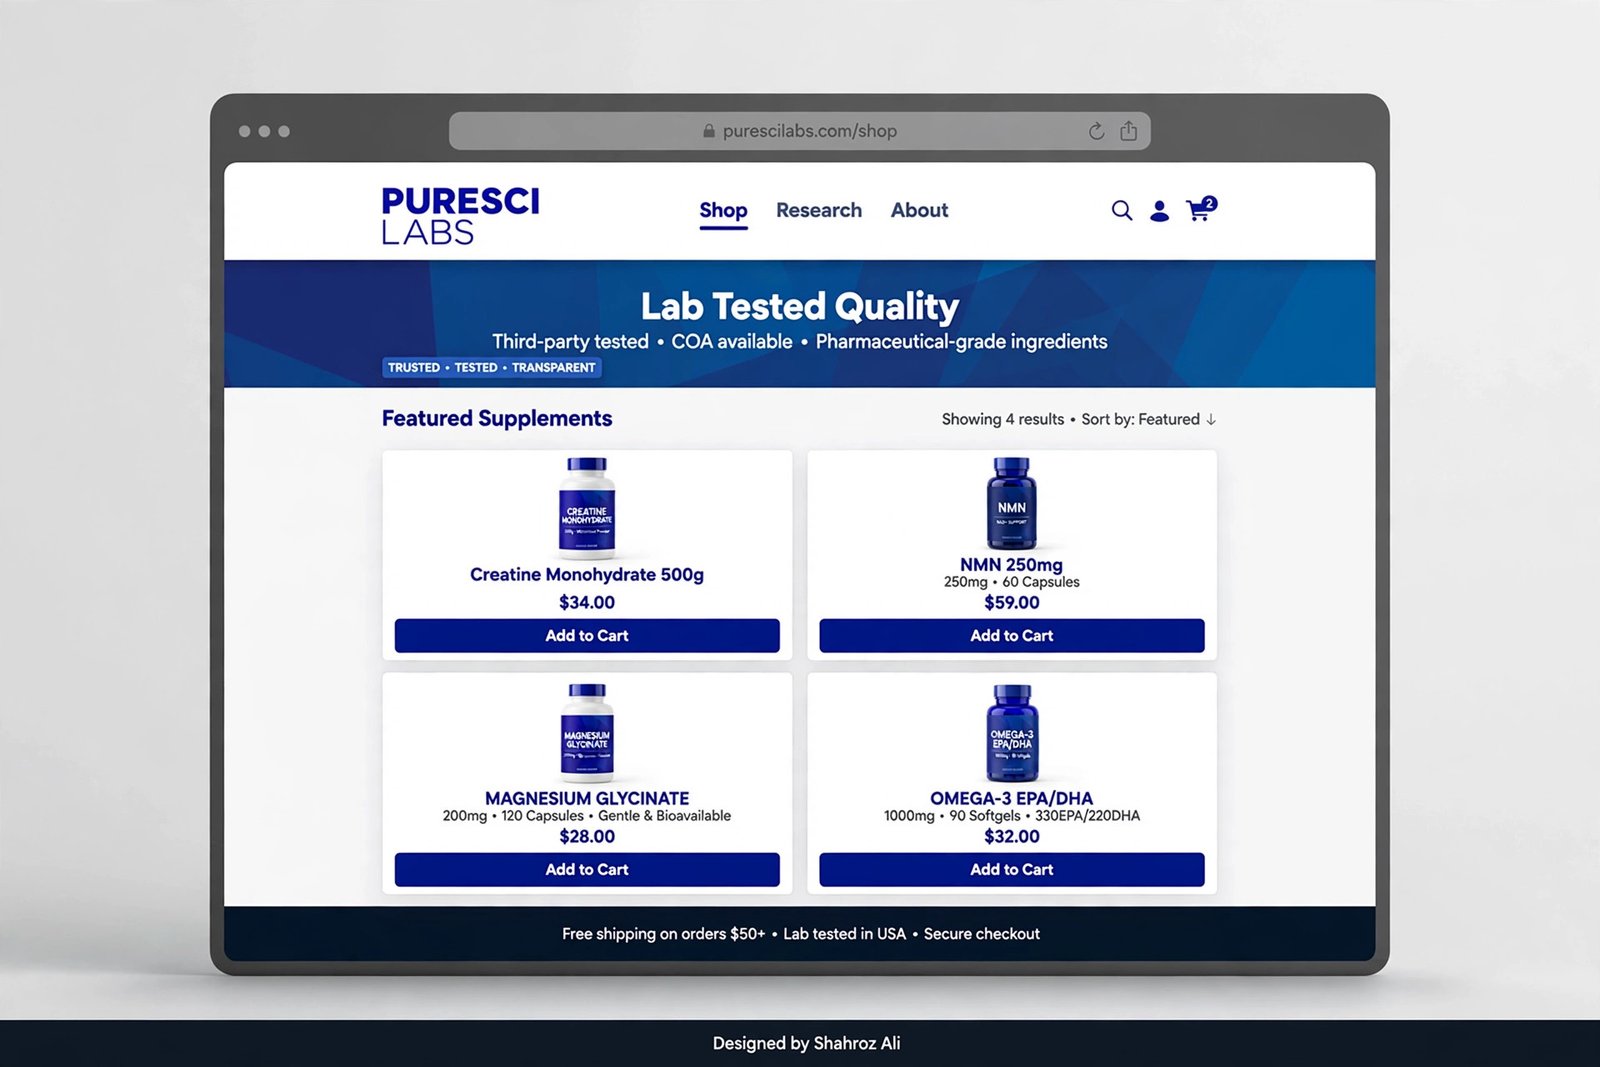Click the cart item count badge
1600x1067 pixels.
pos(1209,203)
